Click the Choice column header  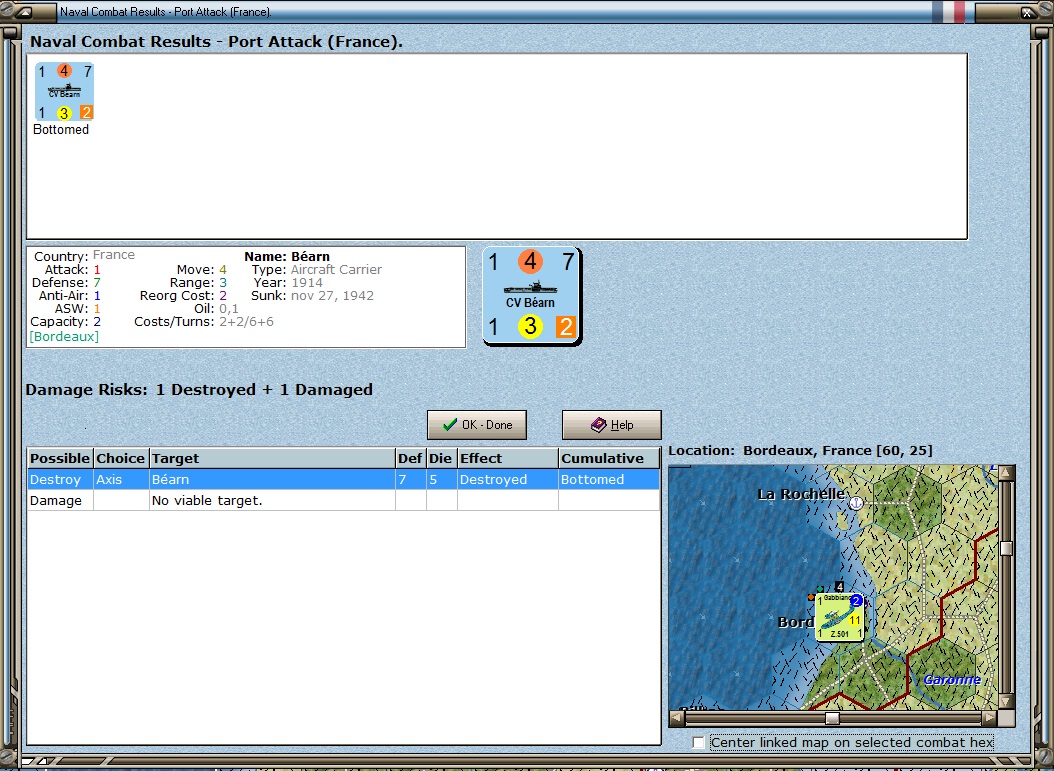click(x=120, y=458)
